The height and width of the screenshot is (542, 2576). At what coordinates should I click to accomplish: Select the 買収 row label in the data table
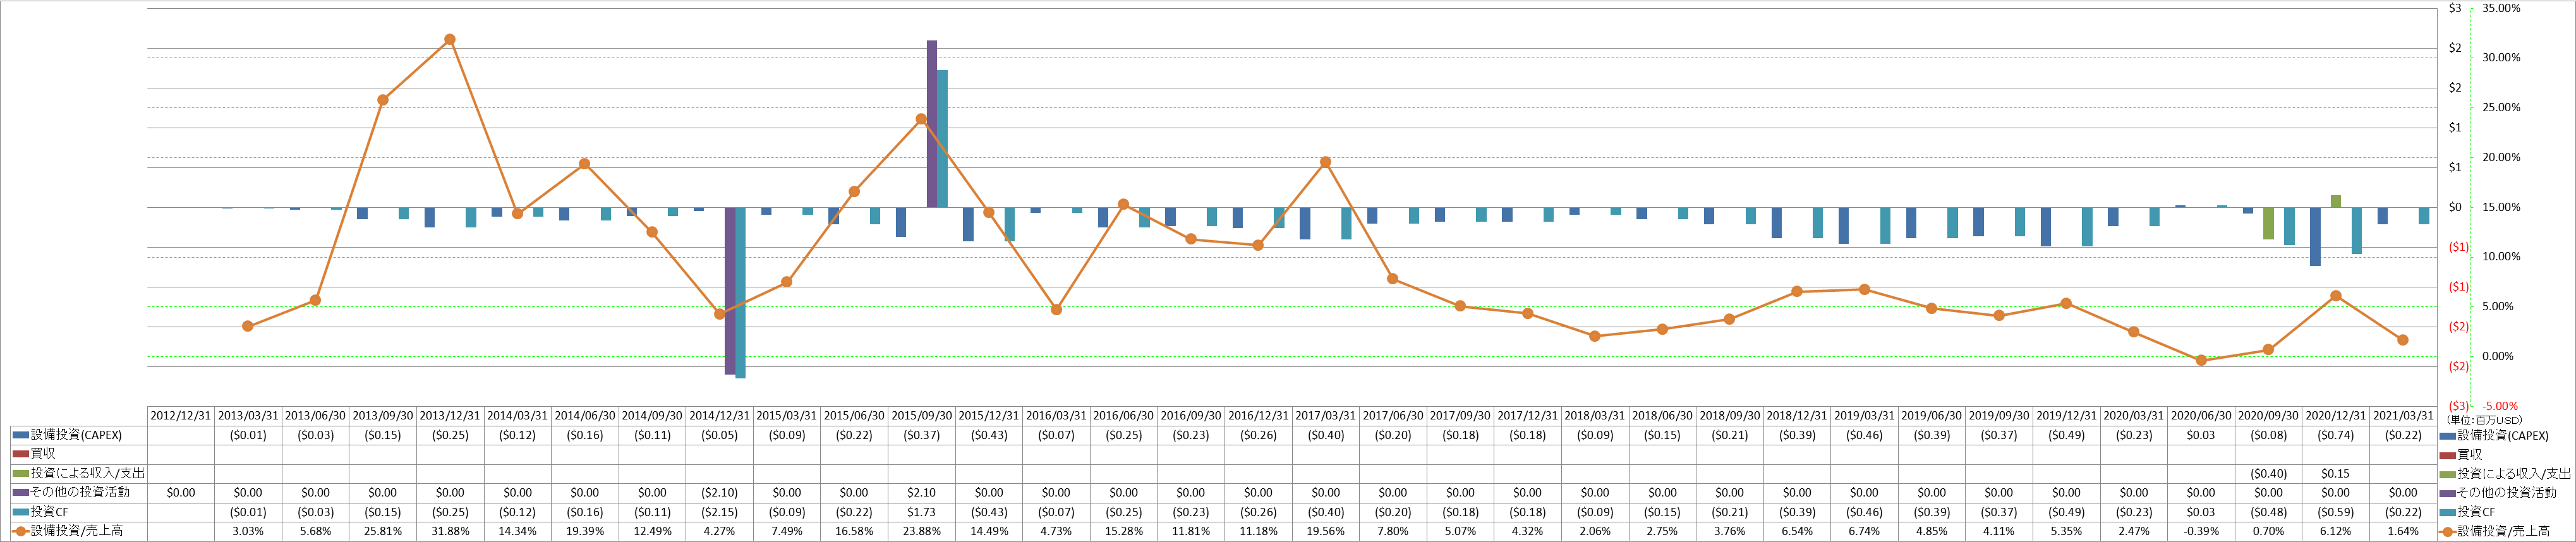click(x=43, y=454)
